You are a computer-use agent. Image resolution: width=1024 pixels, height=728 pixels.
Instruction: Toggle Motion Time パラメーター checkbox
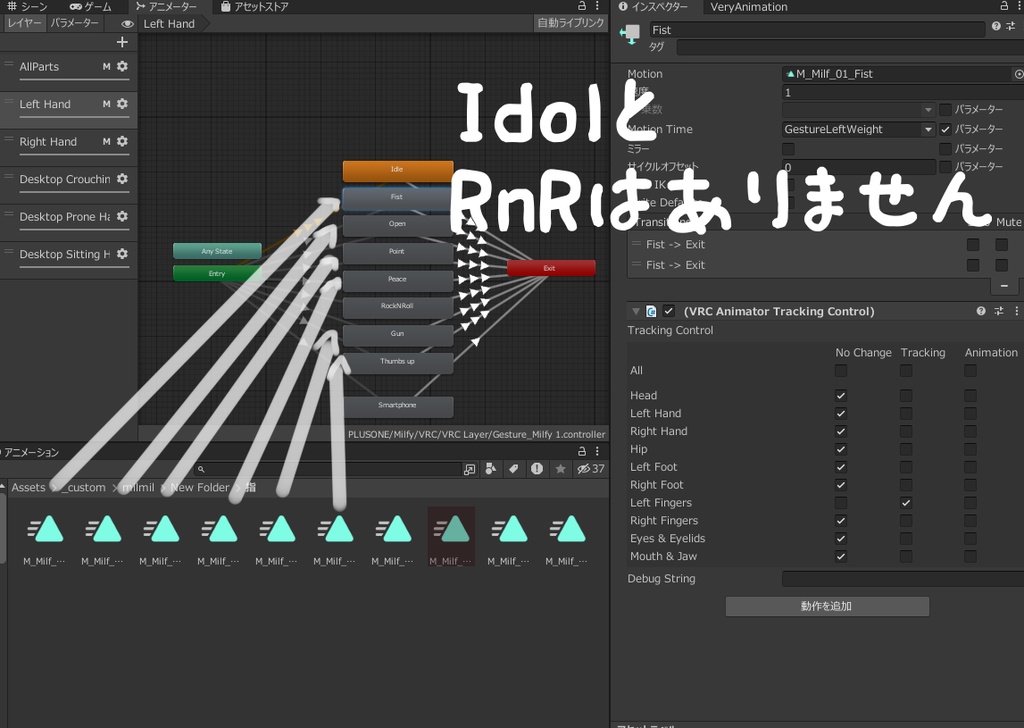click(945, 129)
